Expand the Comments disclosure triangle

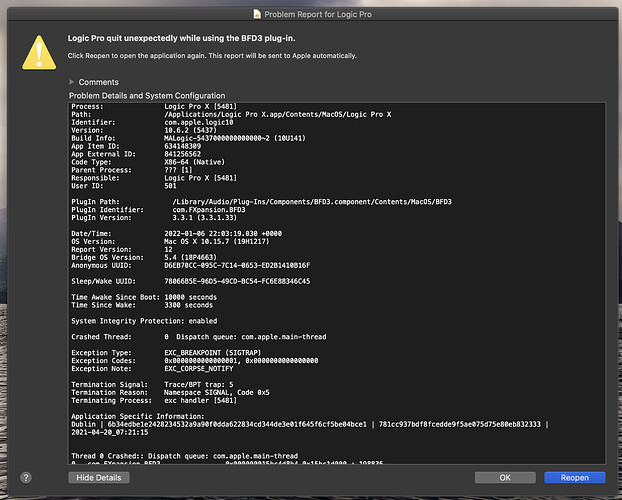tap(71, 82)
